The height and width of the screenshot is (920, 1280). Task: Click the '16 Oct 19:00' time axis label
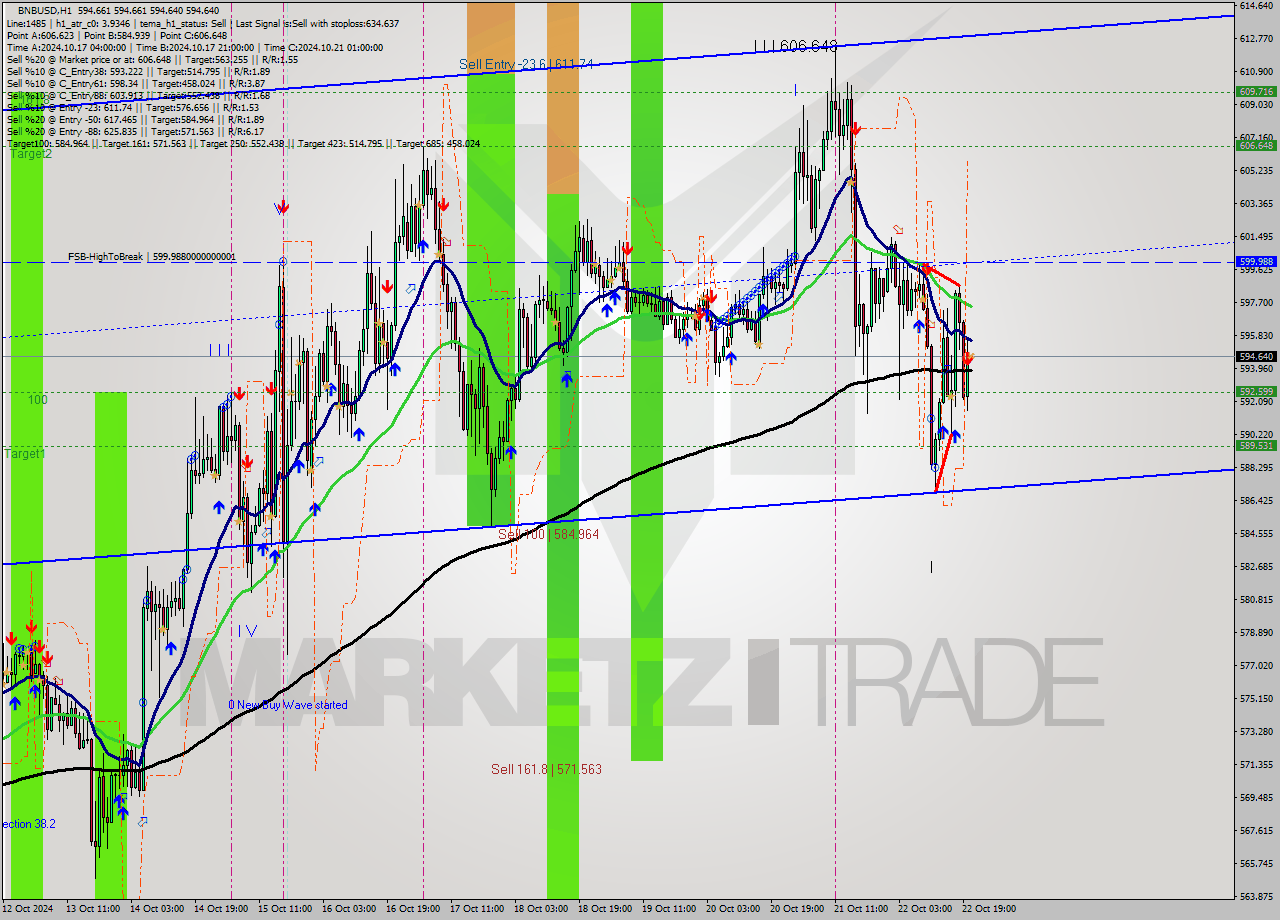[x=413, y=909]
